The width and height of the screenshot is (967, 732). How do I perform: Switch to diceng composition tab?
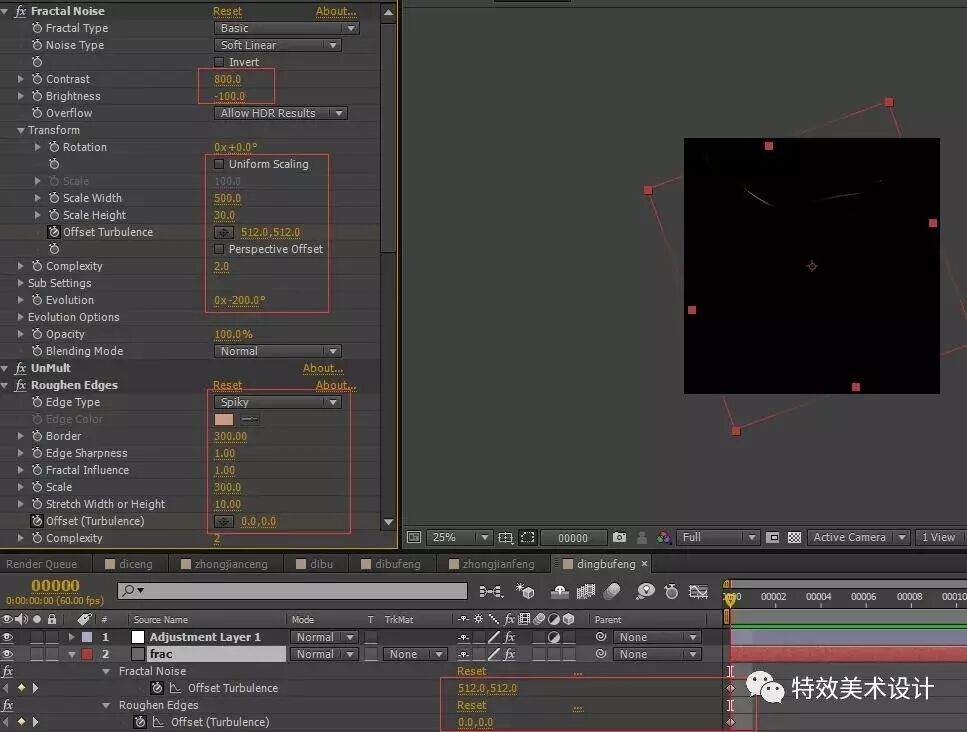129,564
